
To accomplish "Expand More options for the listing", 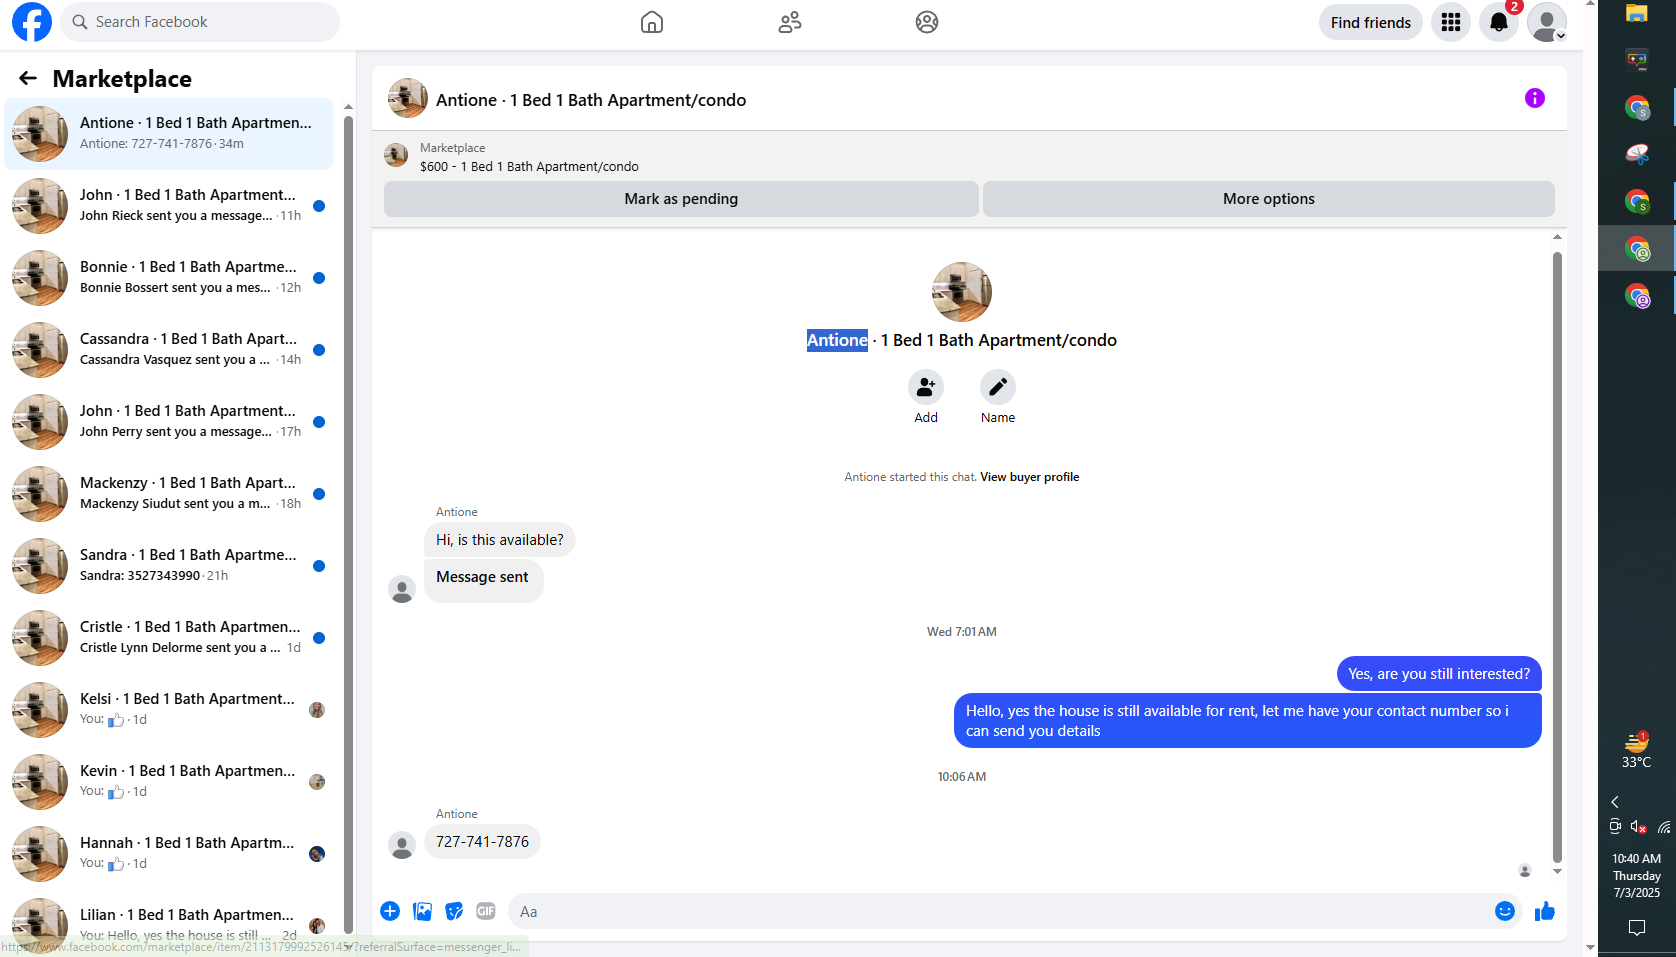I will [x=1269, y=199].
